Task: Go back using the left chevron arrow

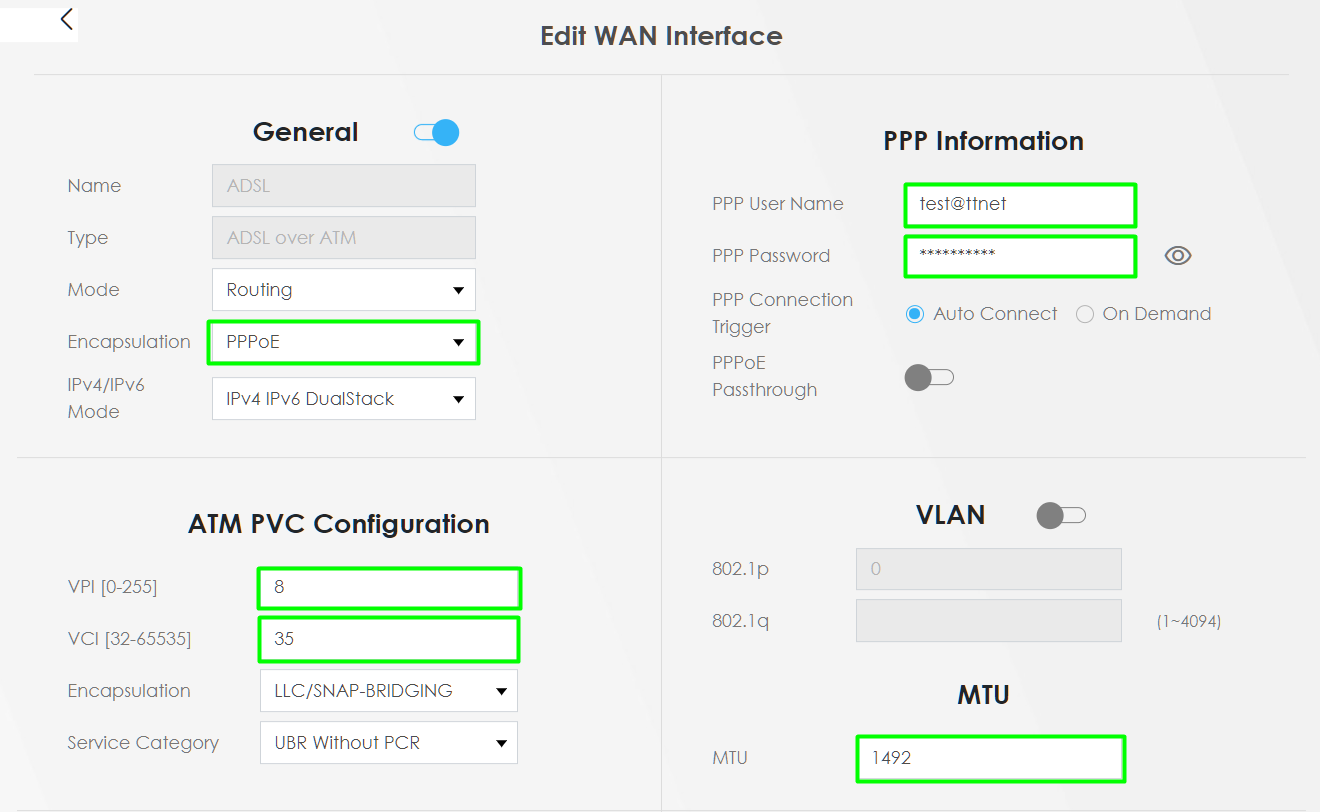Action: coord(66,19)
